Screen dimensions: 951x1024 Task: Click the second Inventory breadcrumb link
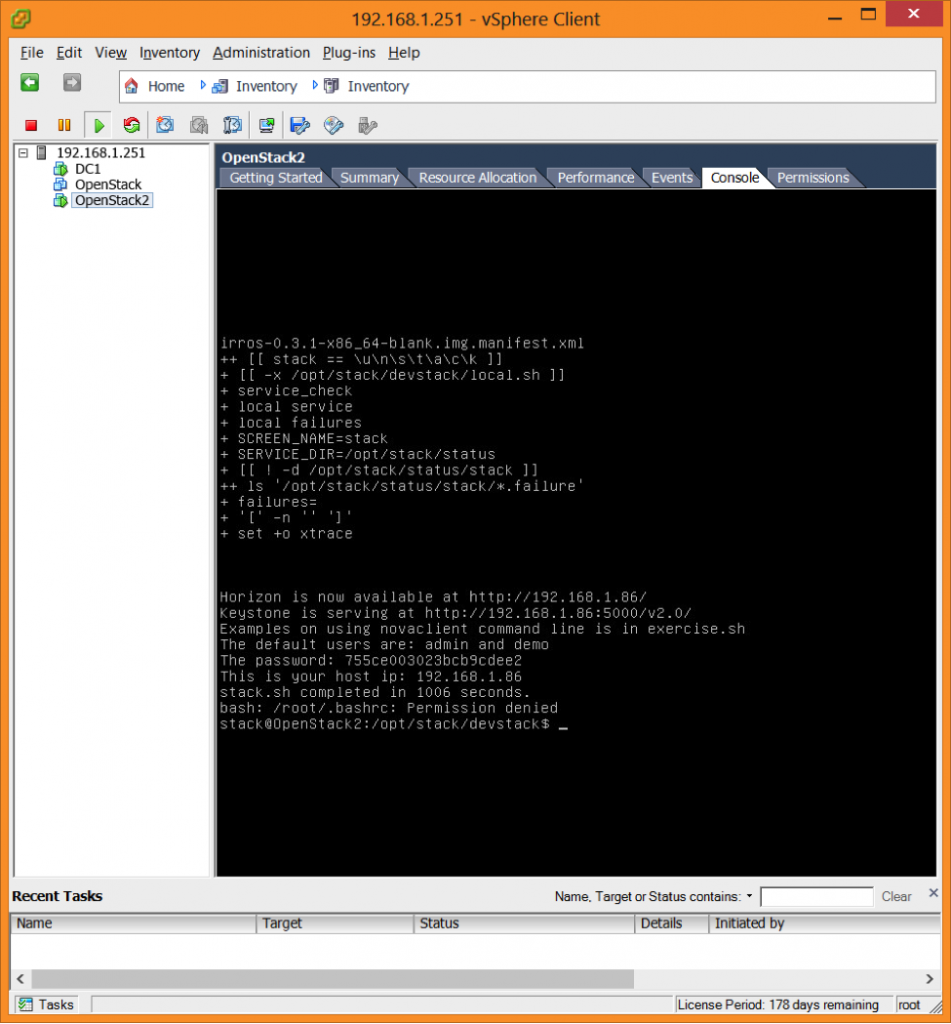378,86
